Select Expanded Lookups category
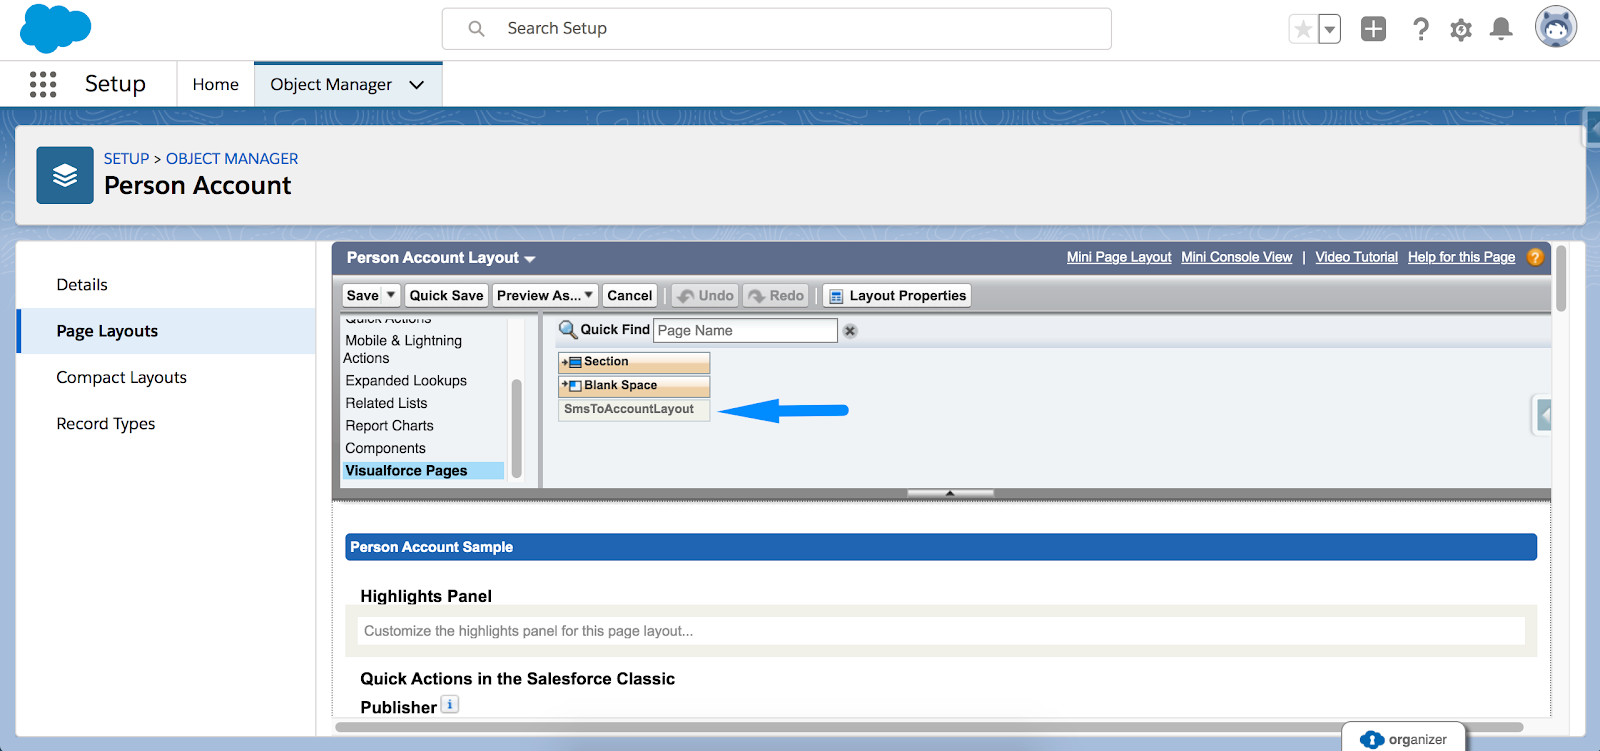 click(406, 381)
